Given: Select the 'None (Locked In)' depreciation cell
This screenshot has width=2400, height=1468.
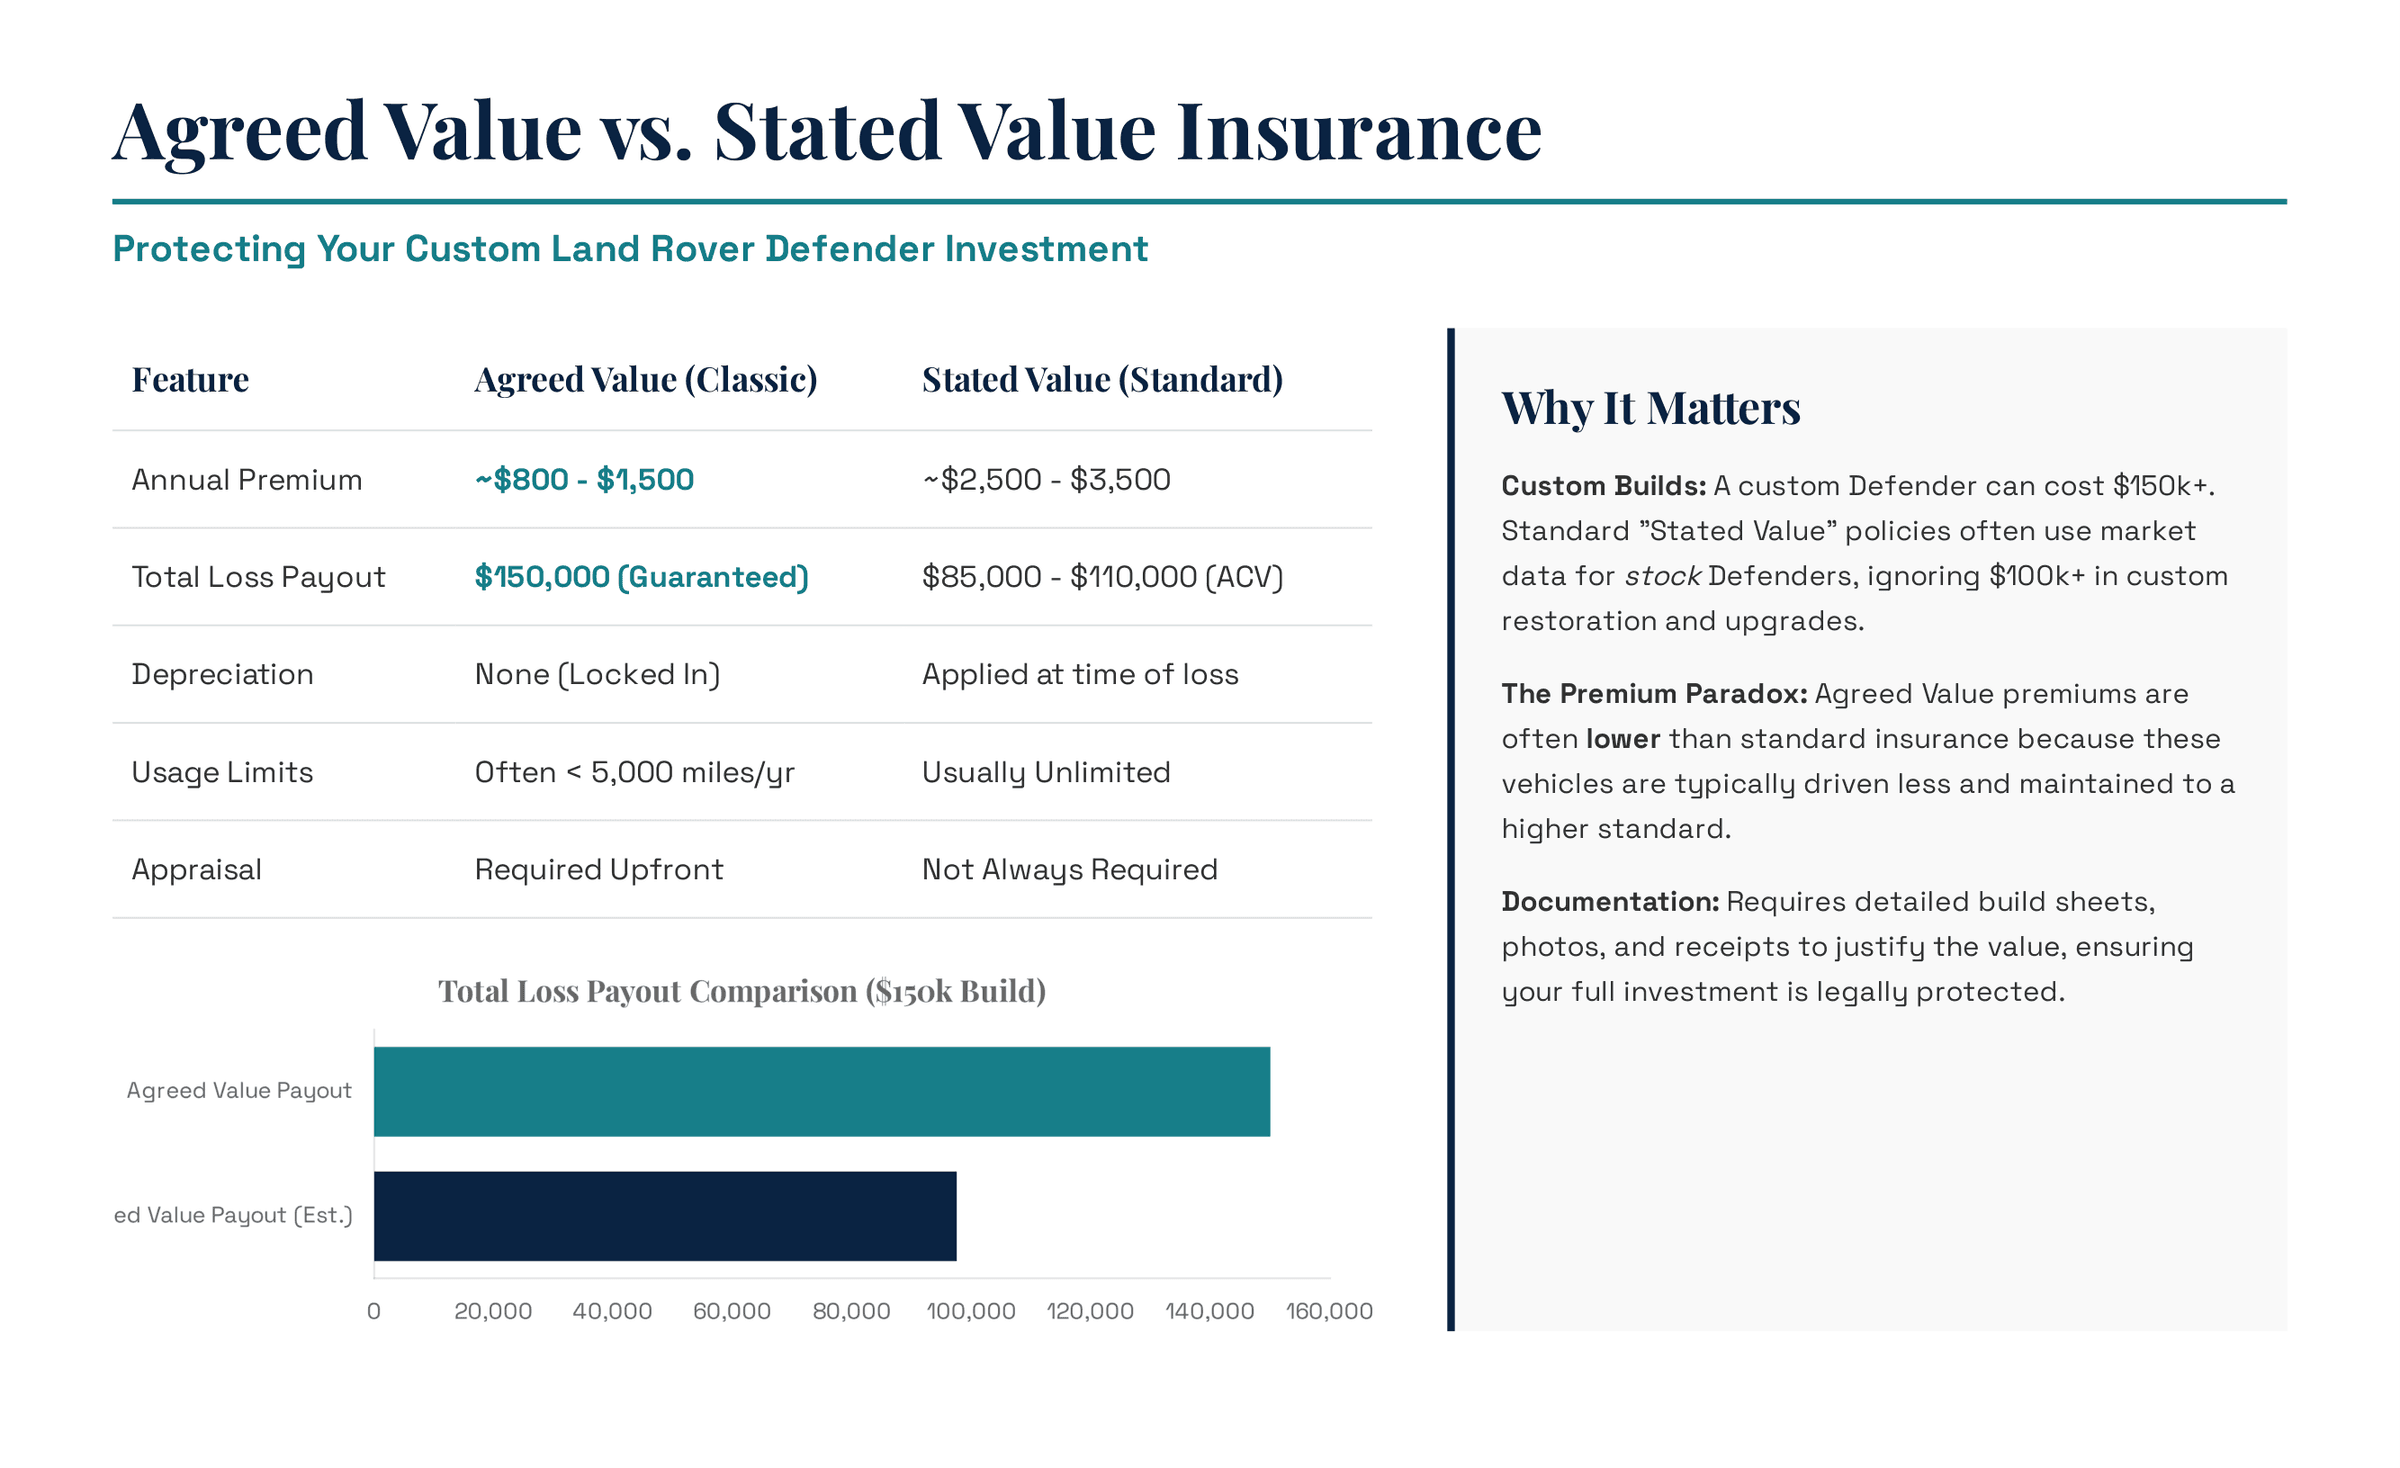Looking at the screenshot, I should 597,675.
